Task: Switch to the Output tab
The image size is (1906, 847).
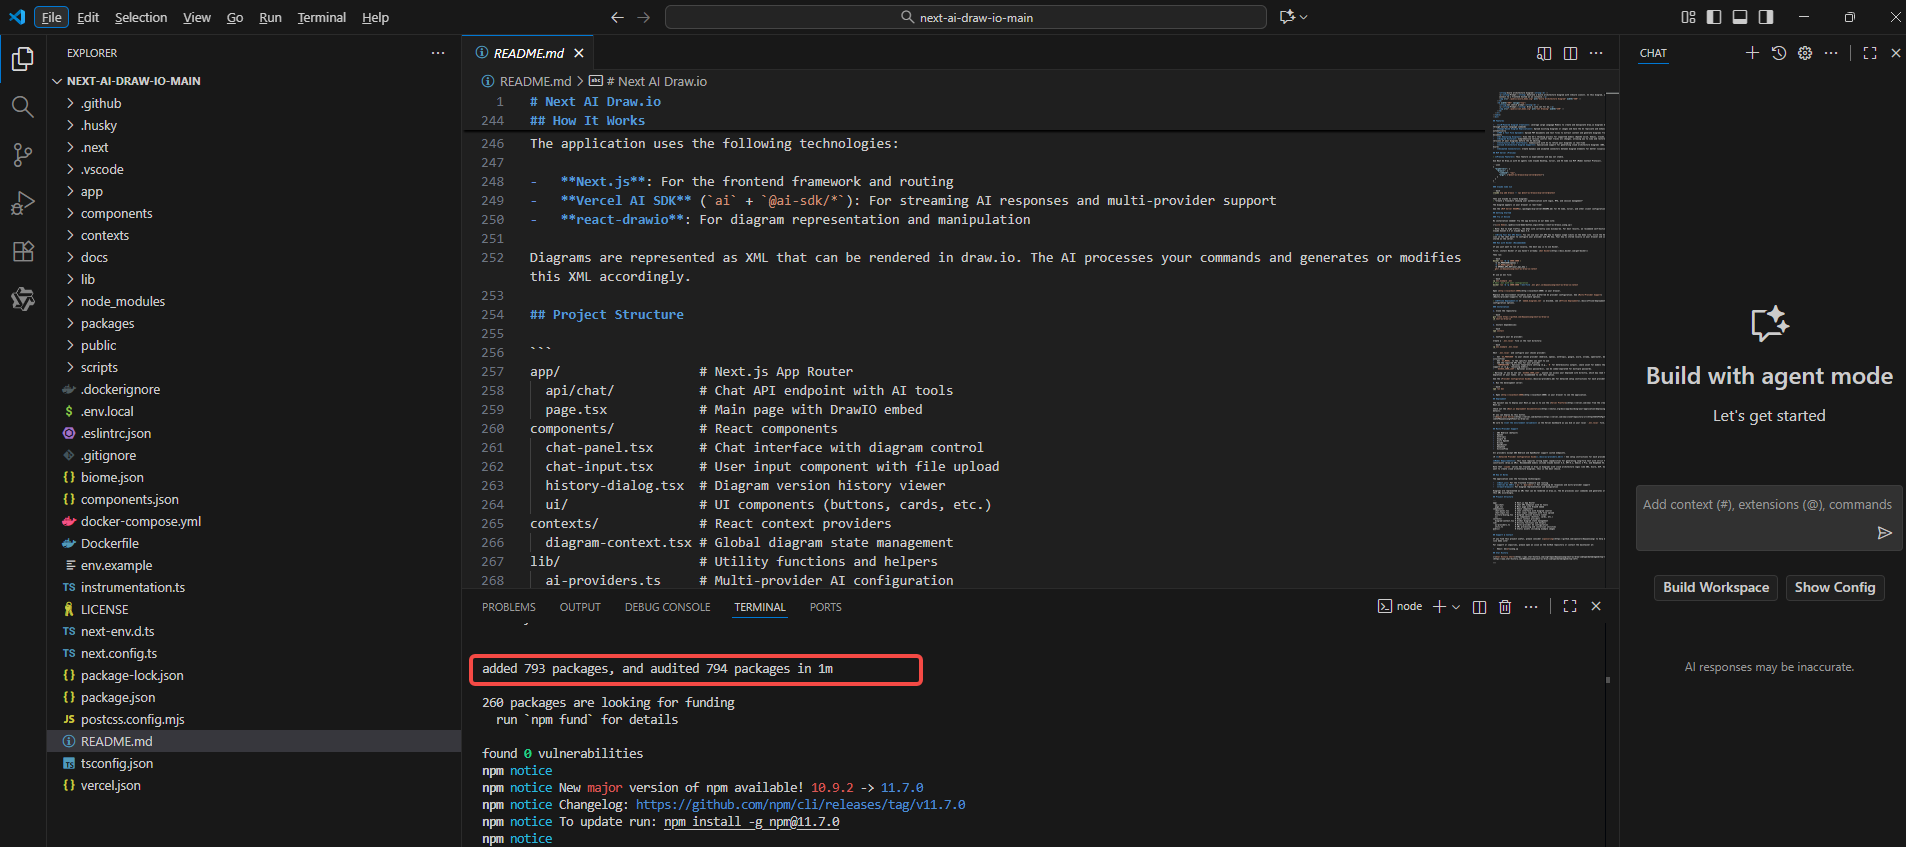Action: [580, 607]
